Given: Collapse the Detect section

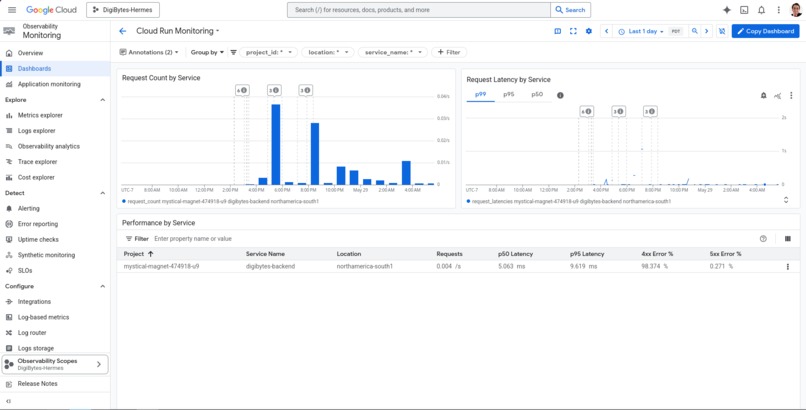Looking at the screenshot, I should (x=102, y=193).
